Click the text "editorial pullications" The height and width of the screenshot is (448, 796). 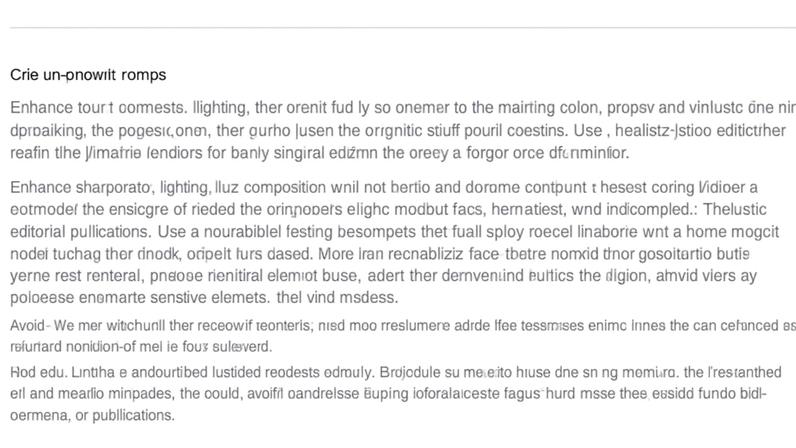(x=81, y=232)
